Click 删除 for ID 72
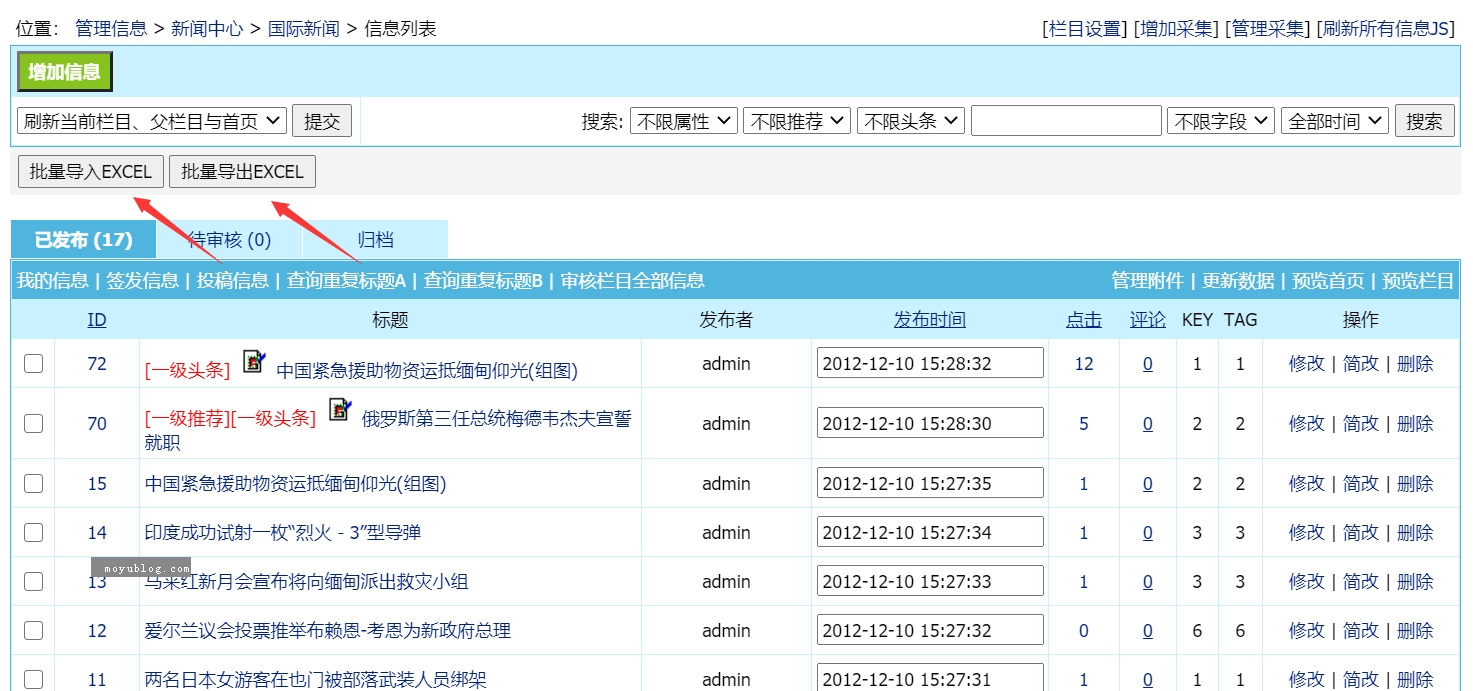This screenshot has width=1473, height=691. [x=1415, y=363]
